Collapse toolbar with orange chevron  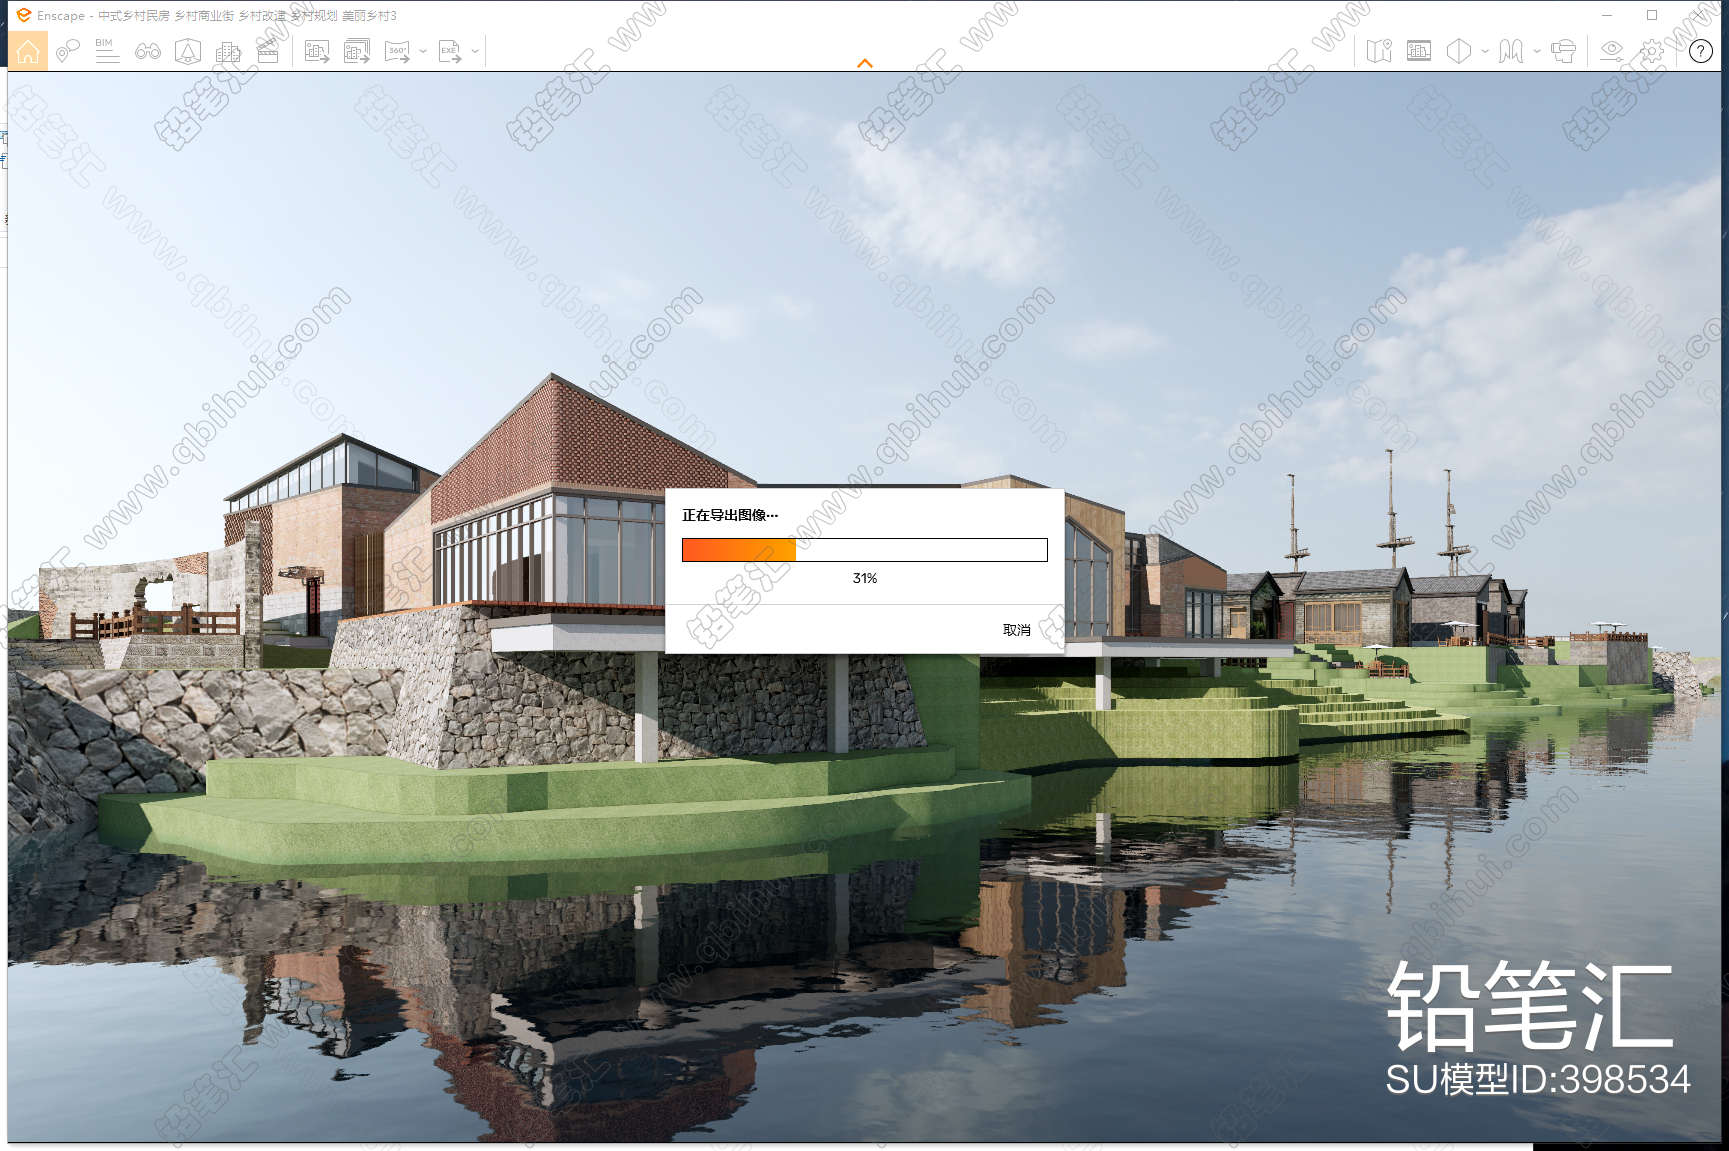click(x=865, y=63)
